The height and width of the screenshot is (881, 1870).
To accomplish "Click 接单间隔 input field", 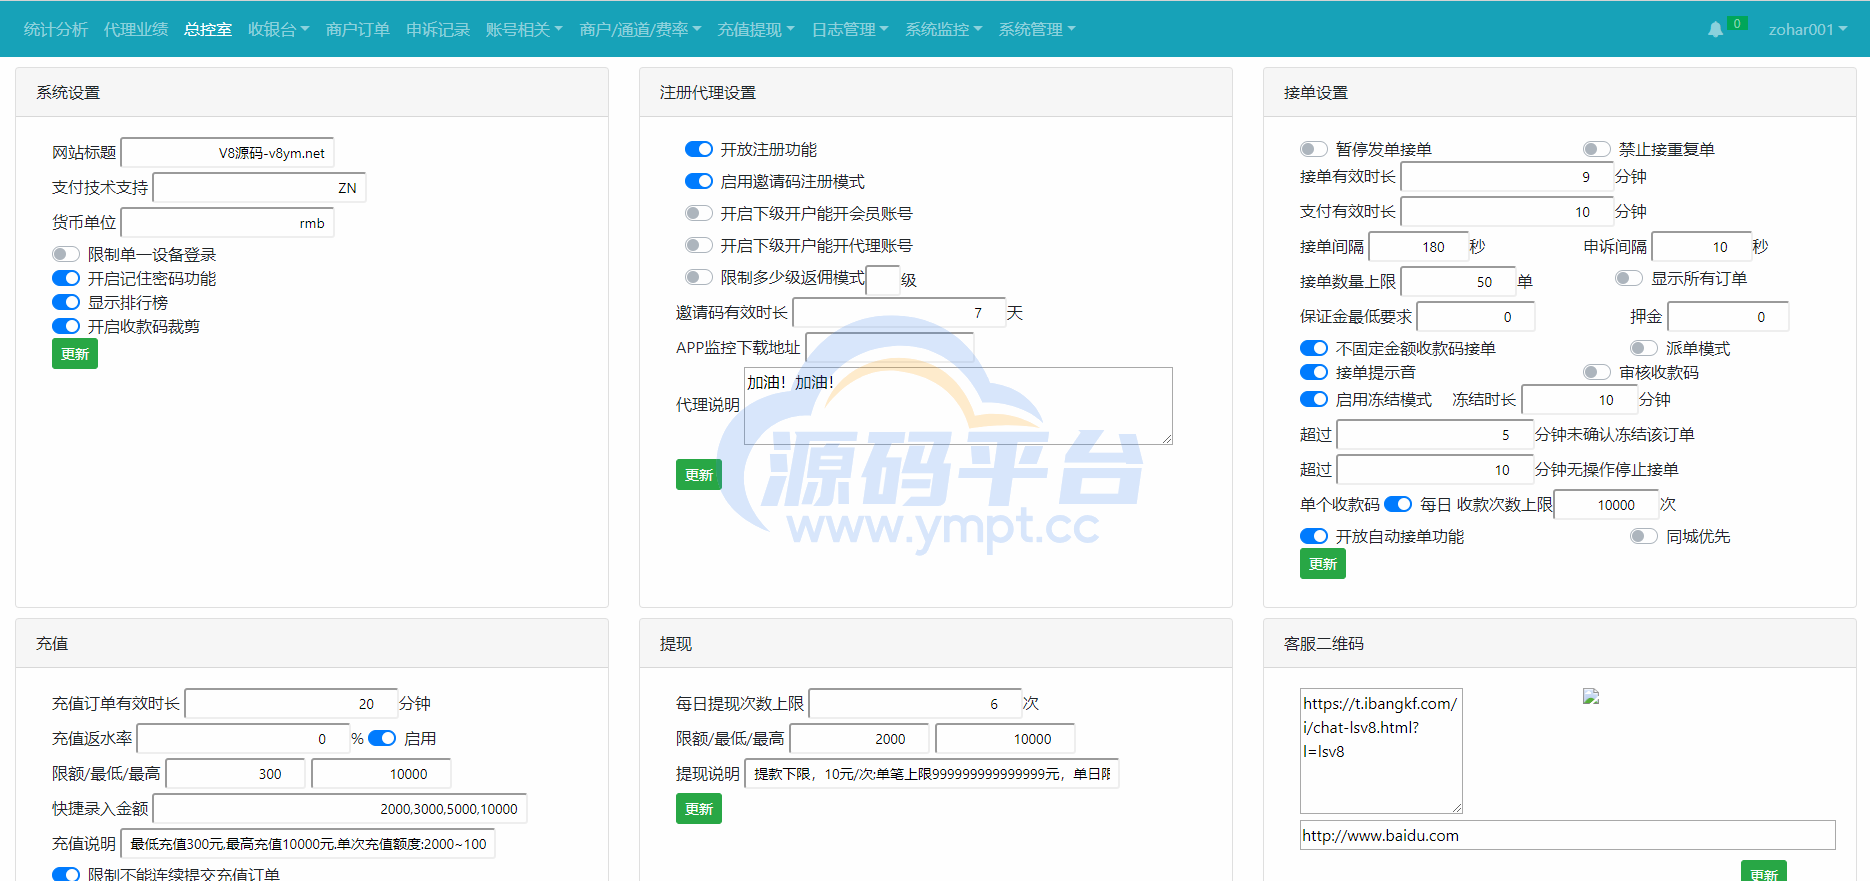I will (1418, 247).
